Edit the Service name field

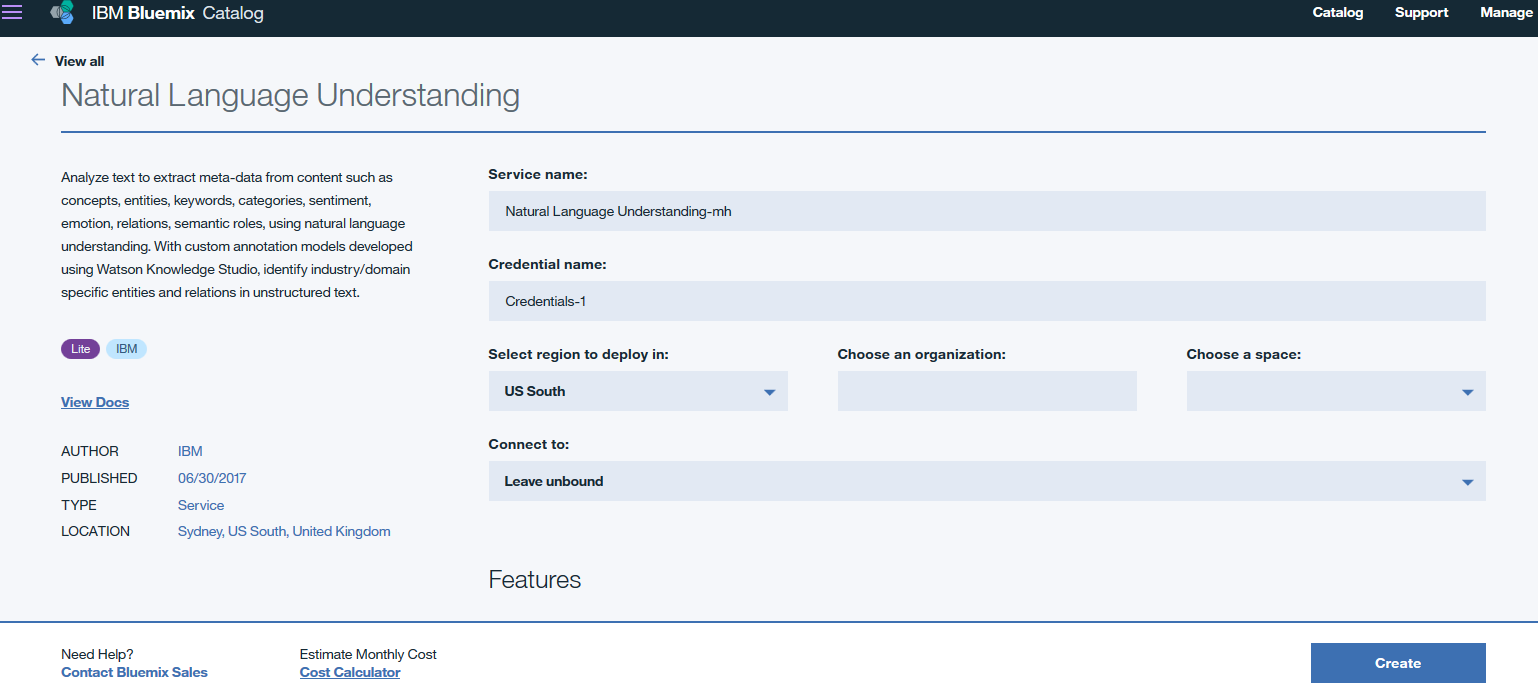[987, 211]
